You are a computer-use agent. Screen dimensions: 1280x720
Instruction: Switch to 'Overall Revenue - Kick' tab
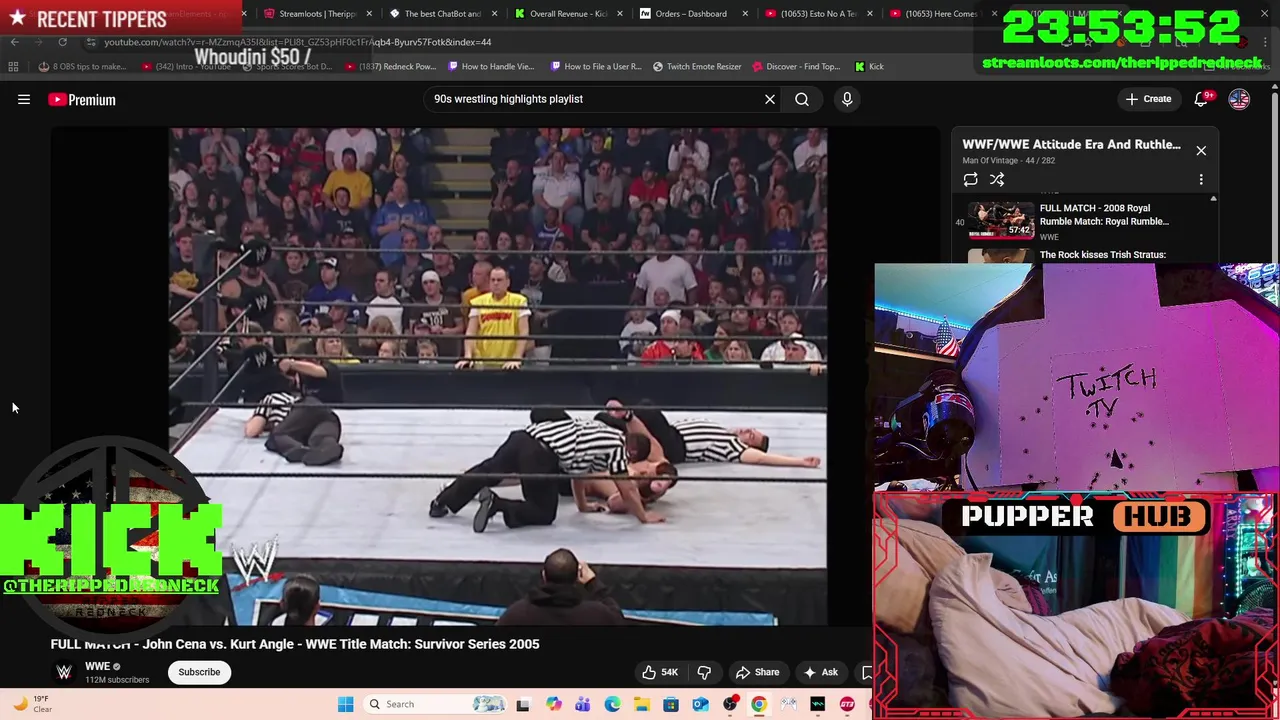568,14
